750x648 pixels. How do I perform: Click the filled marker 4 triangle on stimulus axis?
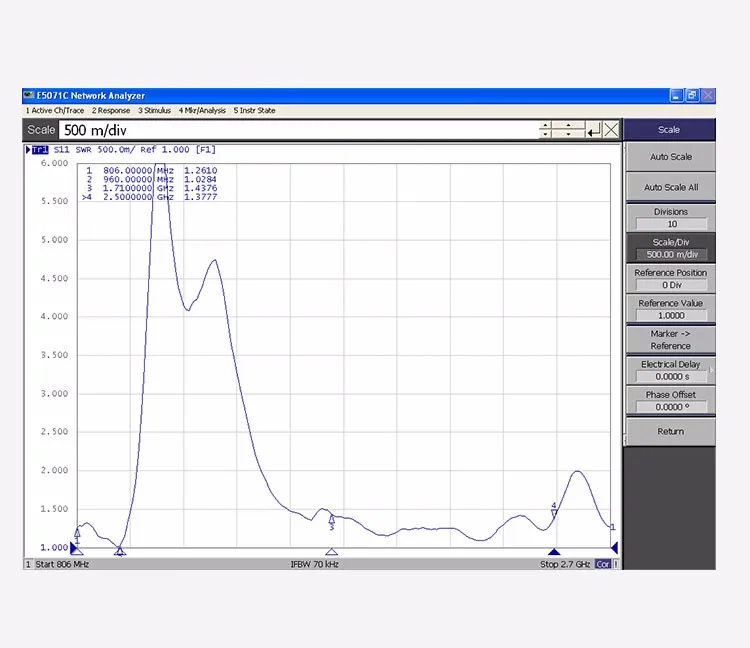[553, 552]
